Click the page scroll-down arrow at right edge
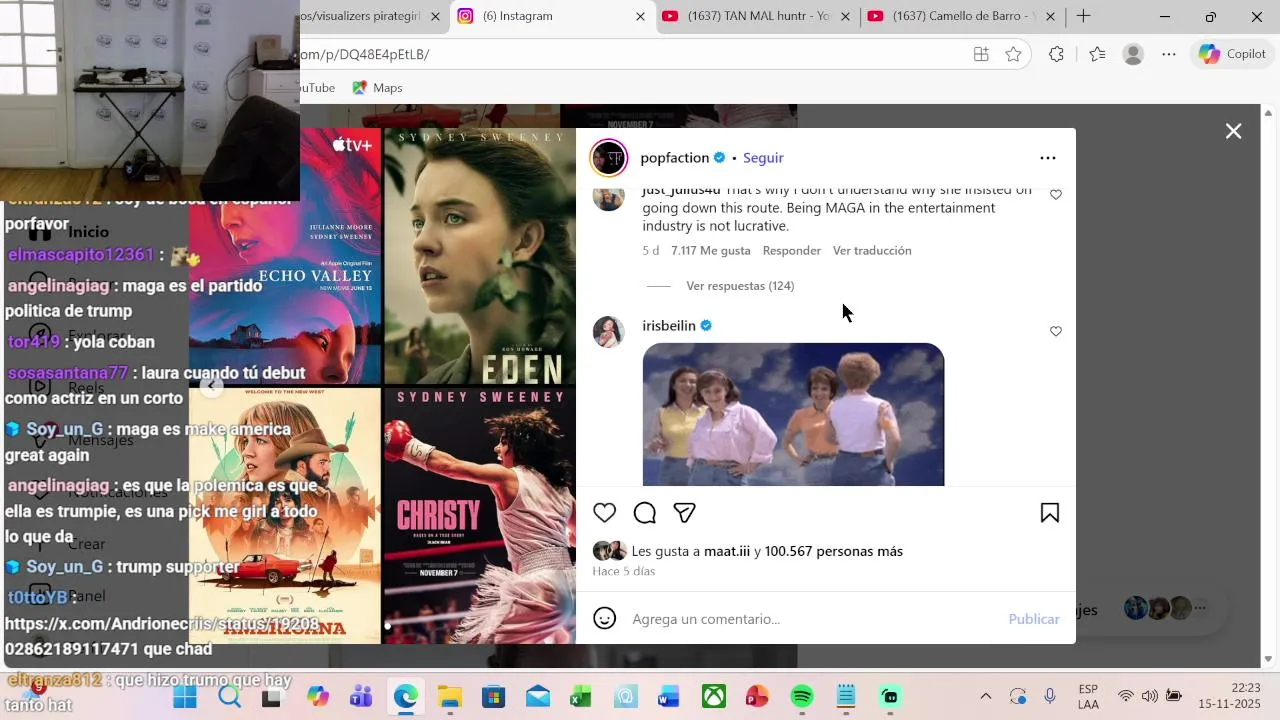The height and width of the screenshot is (720, 1280). pos(1270,659)
